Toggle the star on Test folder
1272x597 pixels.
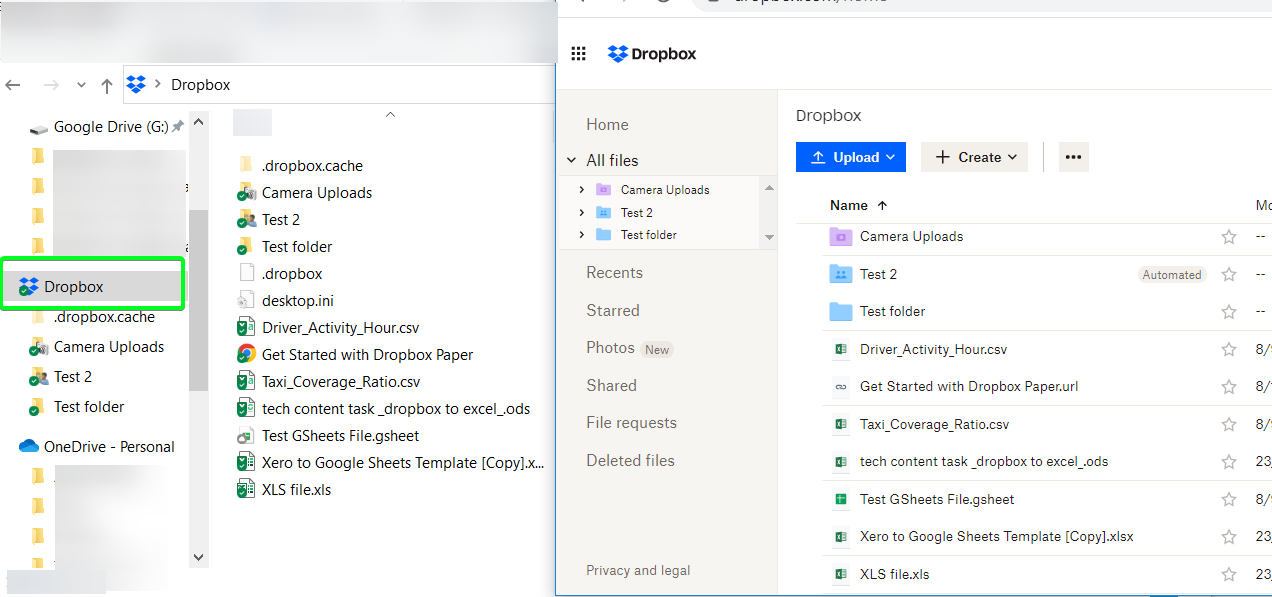(x=1228, y=311)
